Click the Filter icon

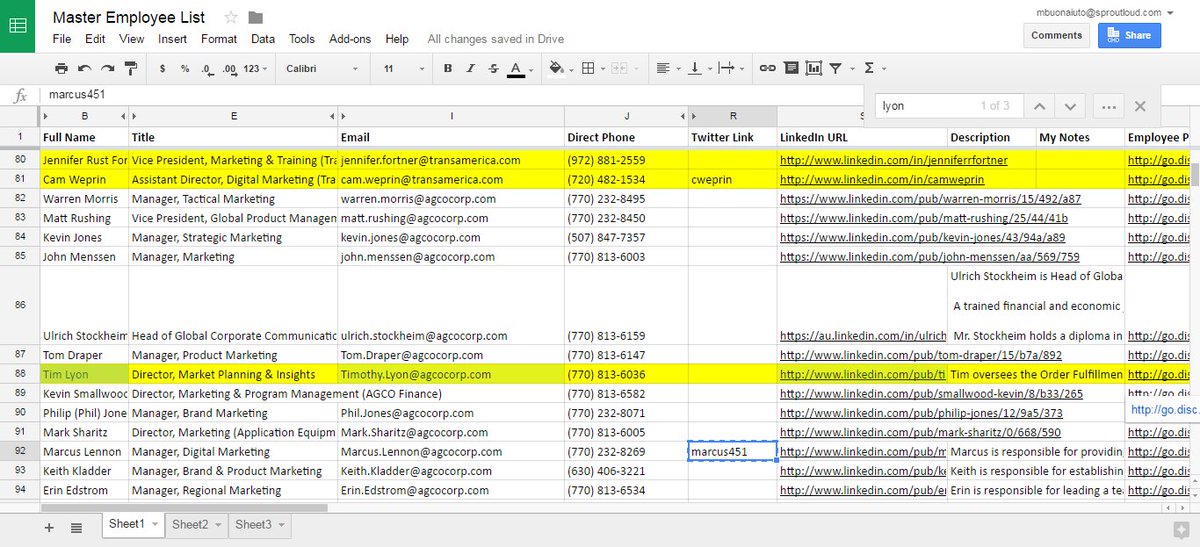(x=836, y=69)
